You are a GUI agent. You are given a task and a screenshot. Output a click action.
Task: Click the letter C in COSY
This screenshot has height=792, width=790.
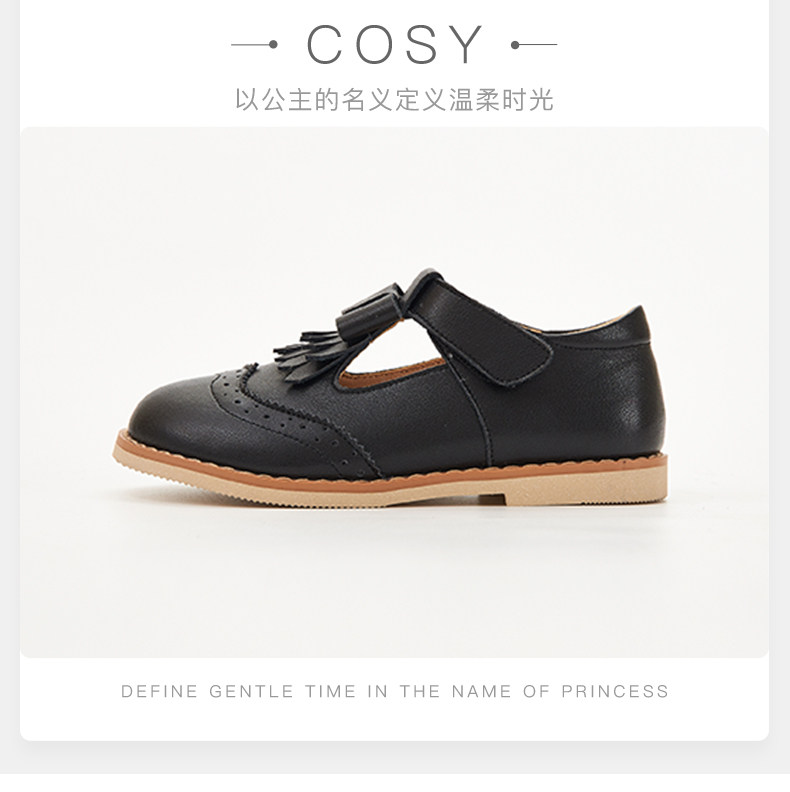click(x=326, y=44)
